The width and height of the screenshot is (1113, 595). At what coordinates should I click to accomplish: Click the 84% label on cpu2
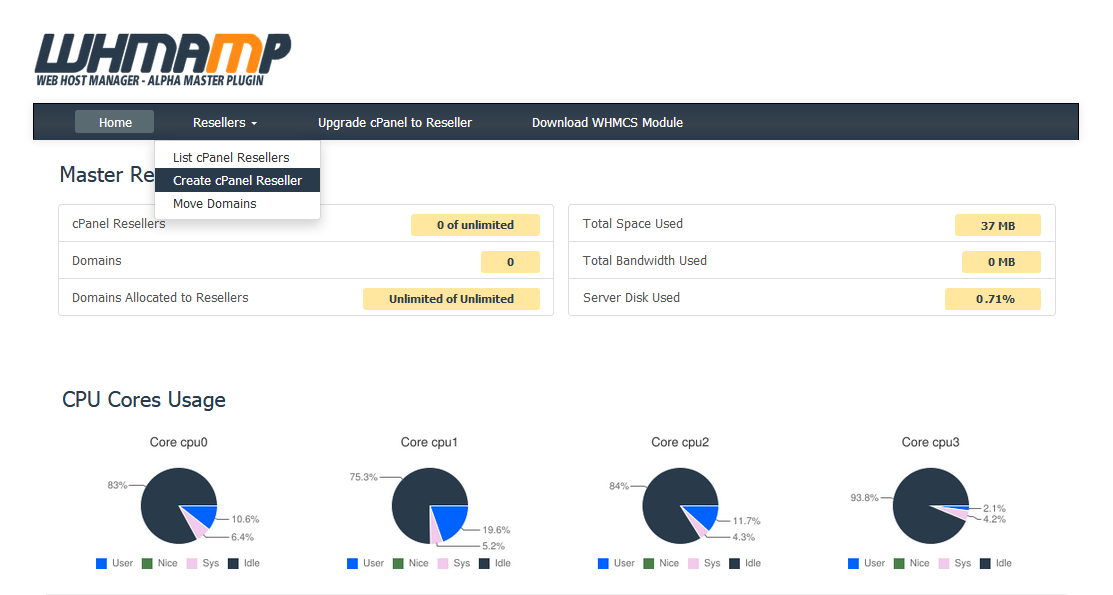pos(619,486)
